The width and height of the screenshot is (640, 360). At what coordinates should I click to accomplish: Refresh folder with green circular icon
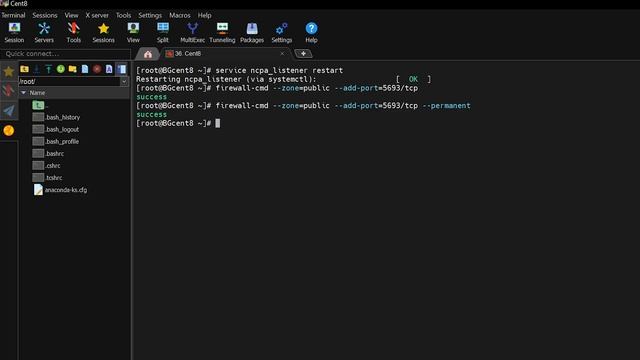(61, 69)
